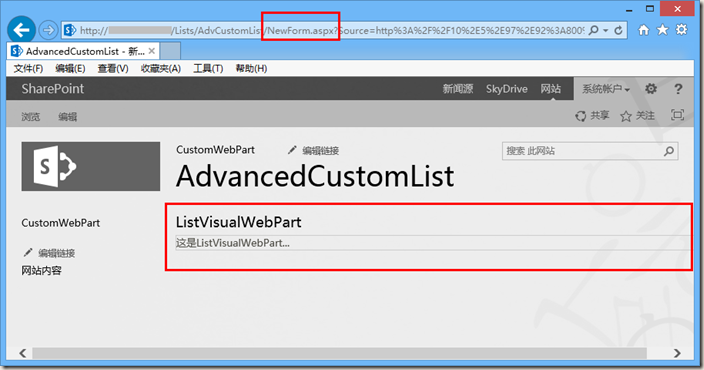Refresh the page with the reload icon
Viewport: 704px width, 370px height.
(619, 30)
